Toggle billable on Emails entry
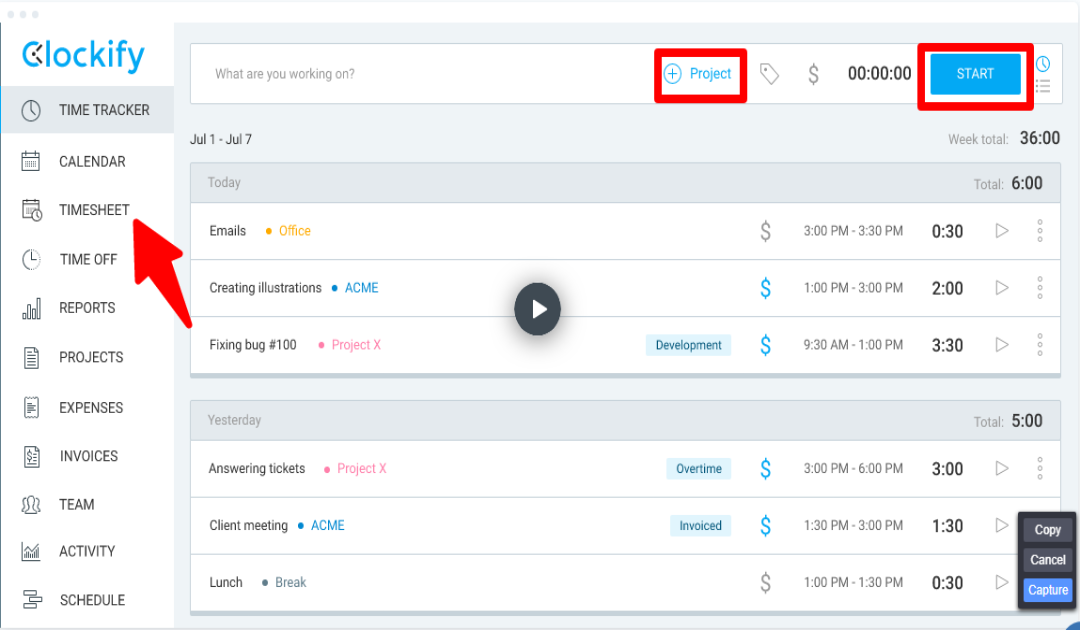This screenshot has height=630, width=1080. 765,231
